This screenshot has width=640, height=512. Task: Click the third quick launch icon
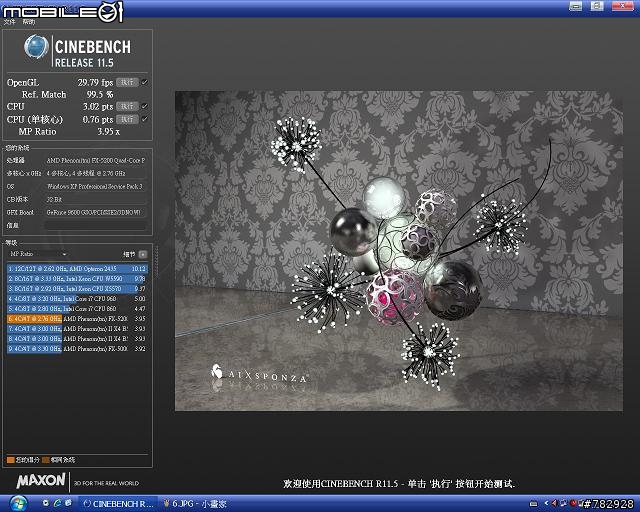(x=68, y=503)
